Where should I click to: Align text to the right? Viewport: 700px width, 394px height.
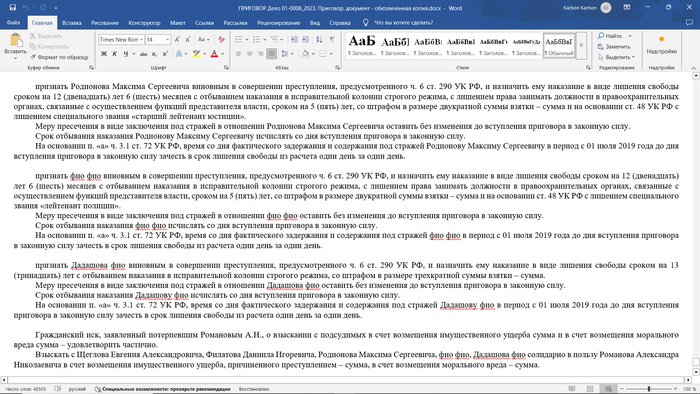coord(260,54)
